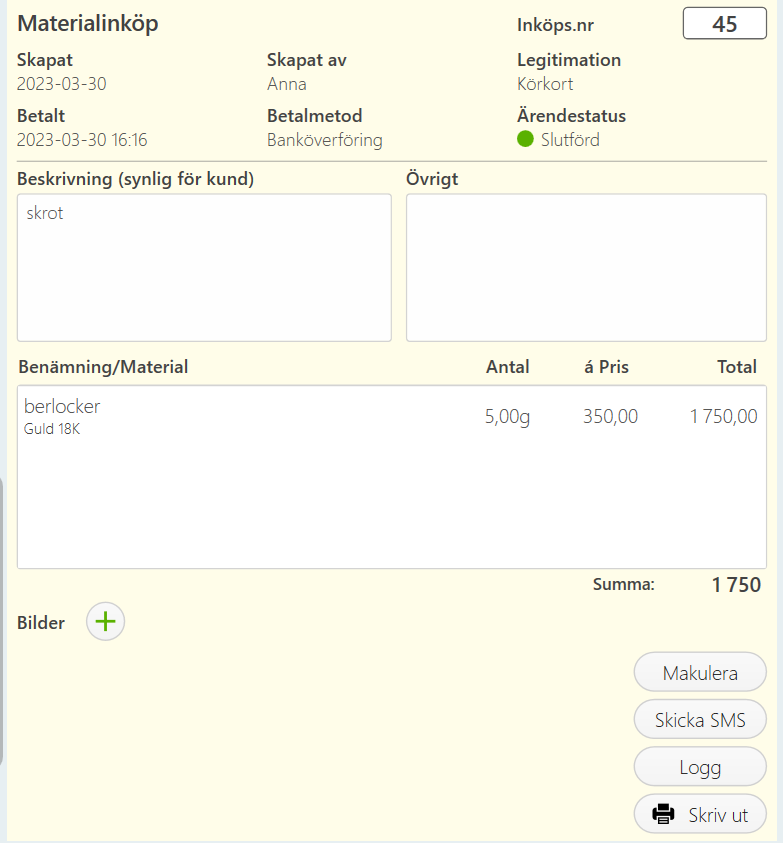Click the 1 750,00 row total
Screen dimensions: 783x843
723,417
